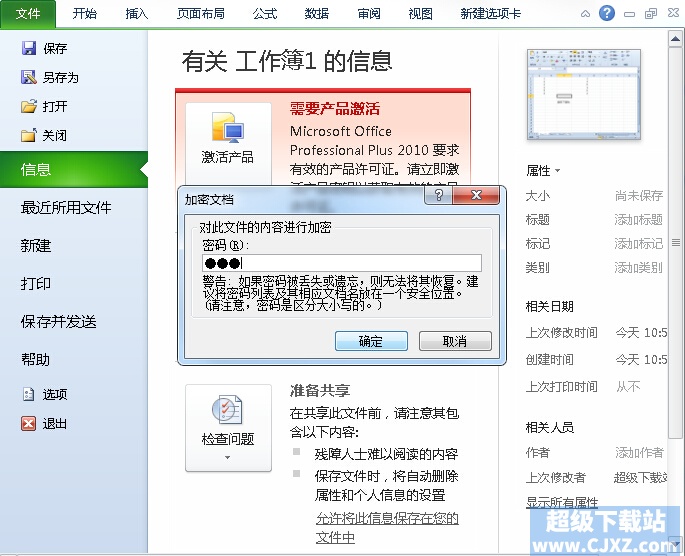Click the red Exit (退出) icon
This screenshot has width=685, height=556.
pyautogui.click(x=28, y=423)
